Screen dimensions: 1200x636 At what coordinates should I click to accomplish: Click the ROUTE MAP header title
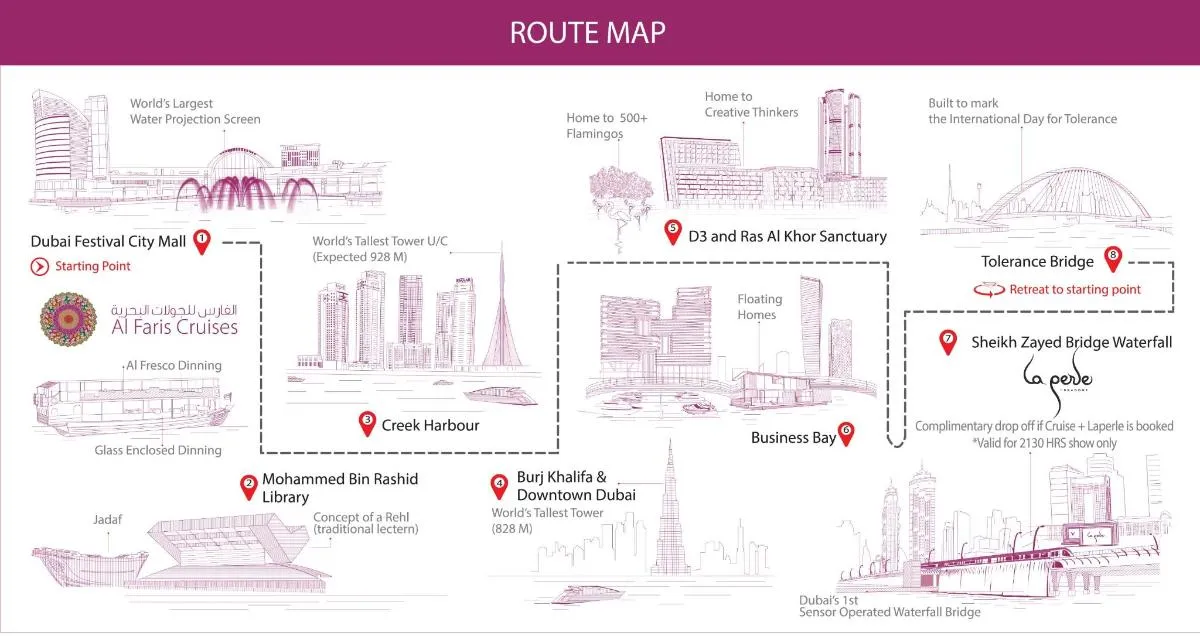(x=587, y=32)
